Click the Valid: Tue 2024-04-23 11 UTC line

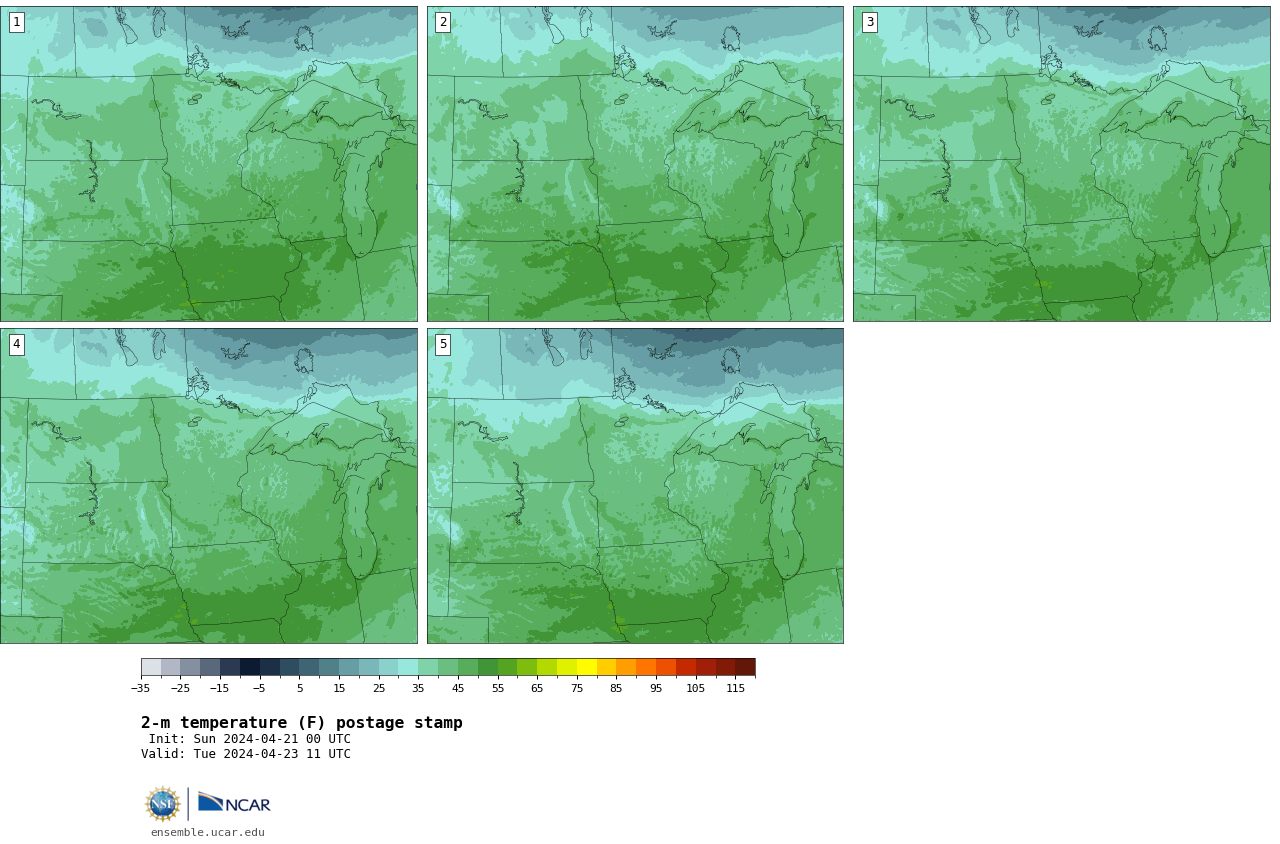tap(246, 754)
